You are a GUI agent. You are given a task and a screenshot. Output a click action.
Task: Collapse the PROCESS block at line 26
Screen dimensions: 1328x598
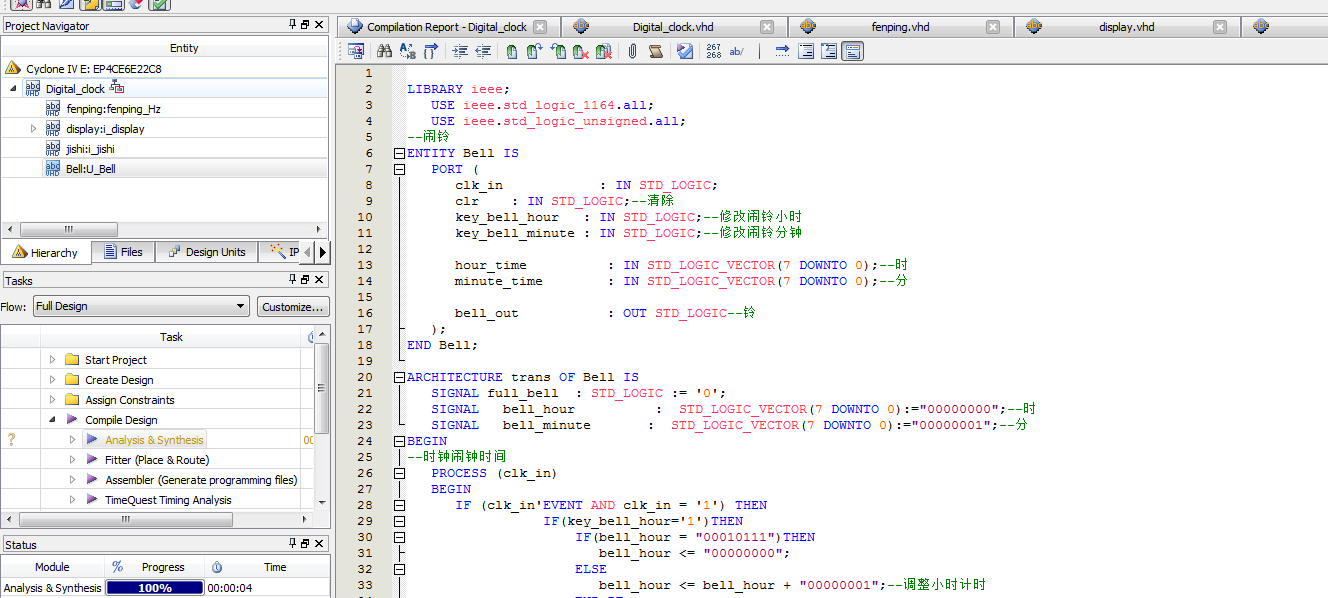click(x=399, y=473)
